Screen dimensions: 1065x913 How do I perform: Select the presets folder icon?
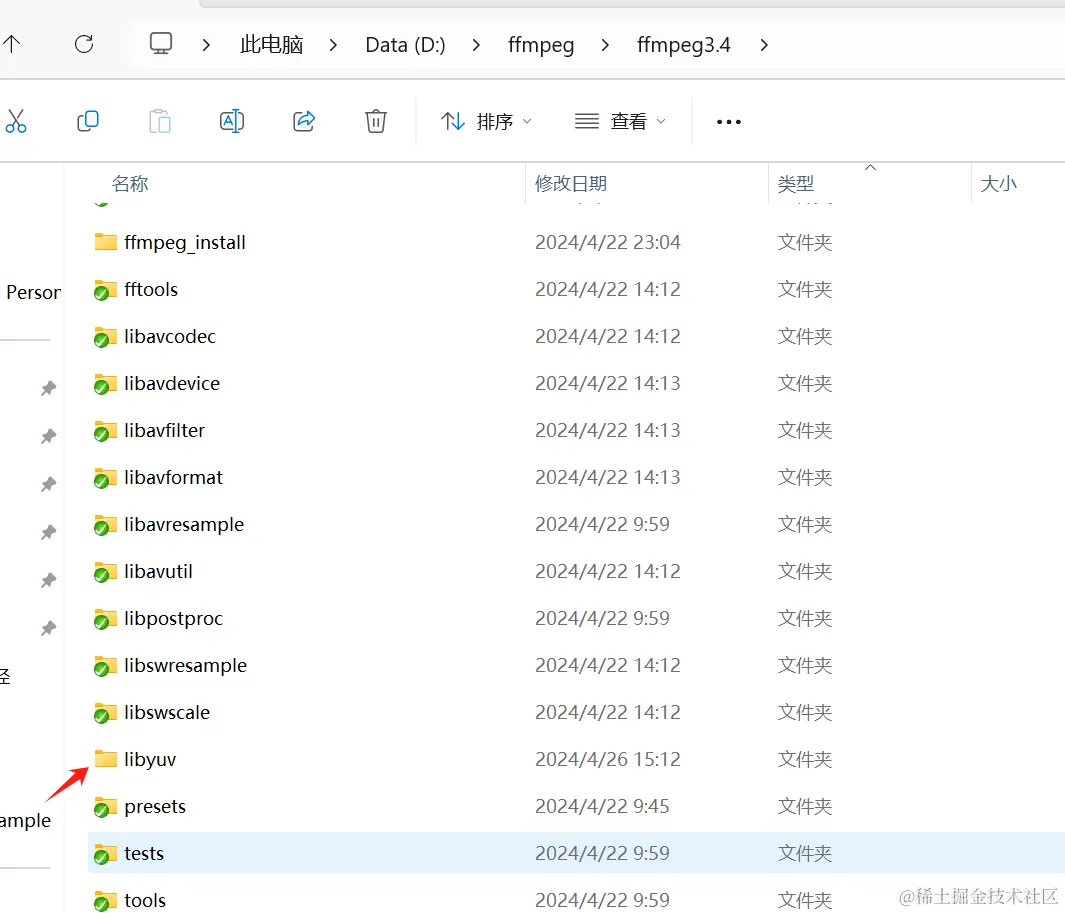105,806
